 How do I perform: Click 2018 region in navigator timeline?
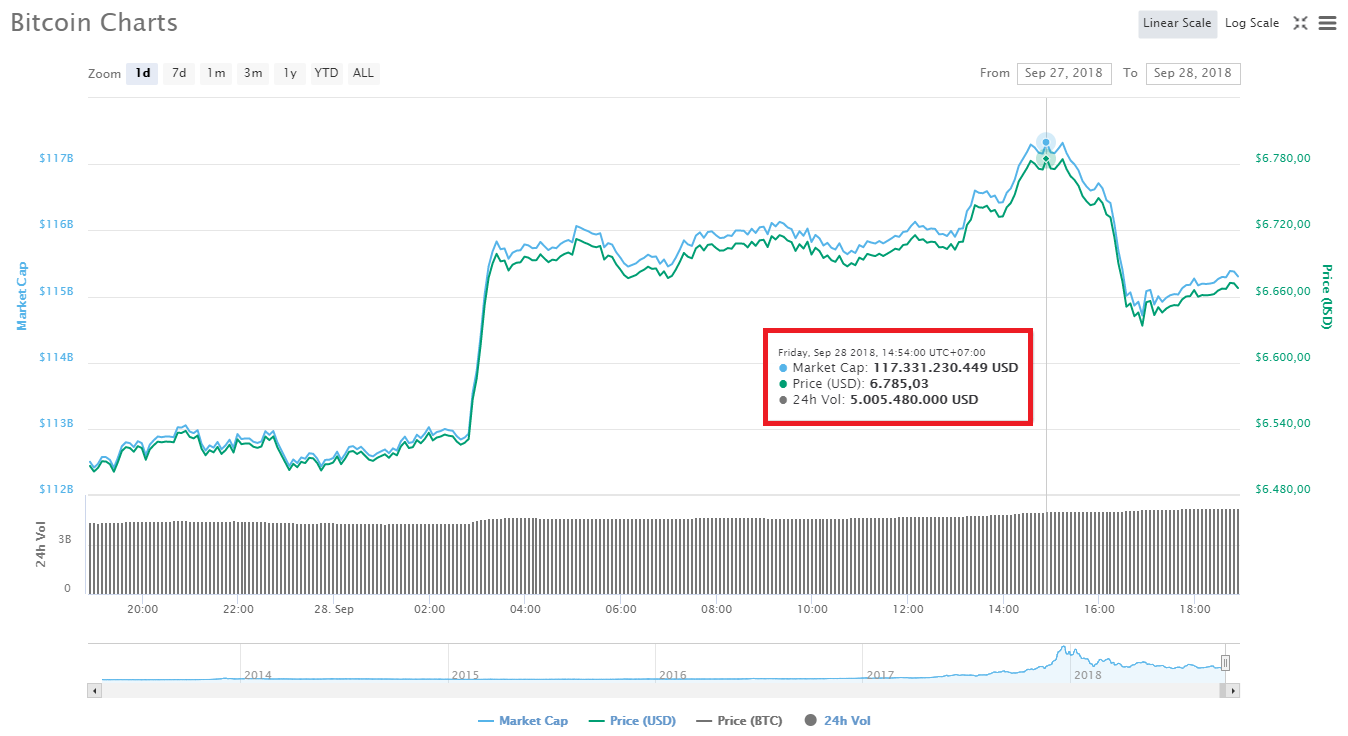tap(1087, 674)
